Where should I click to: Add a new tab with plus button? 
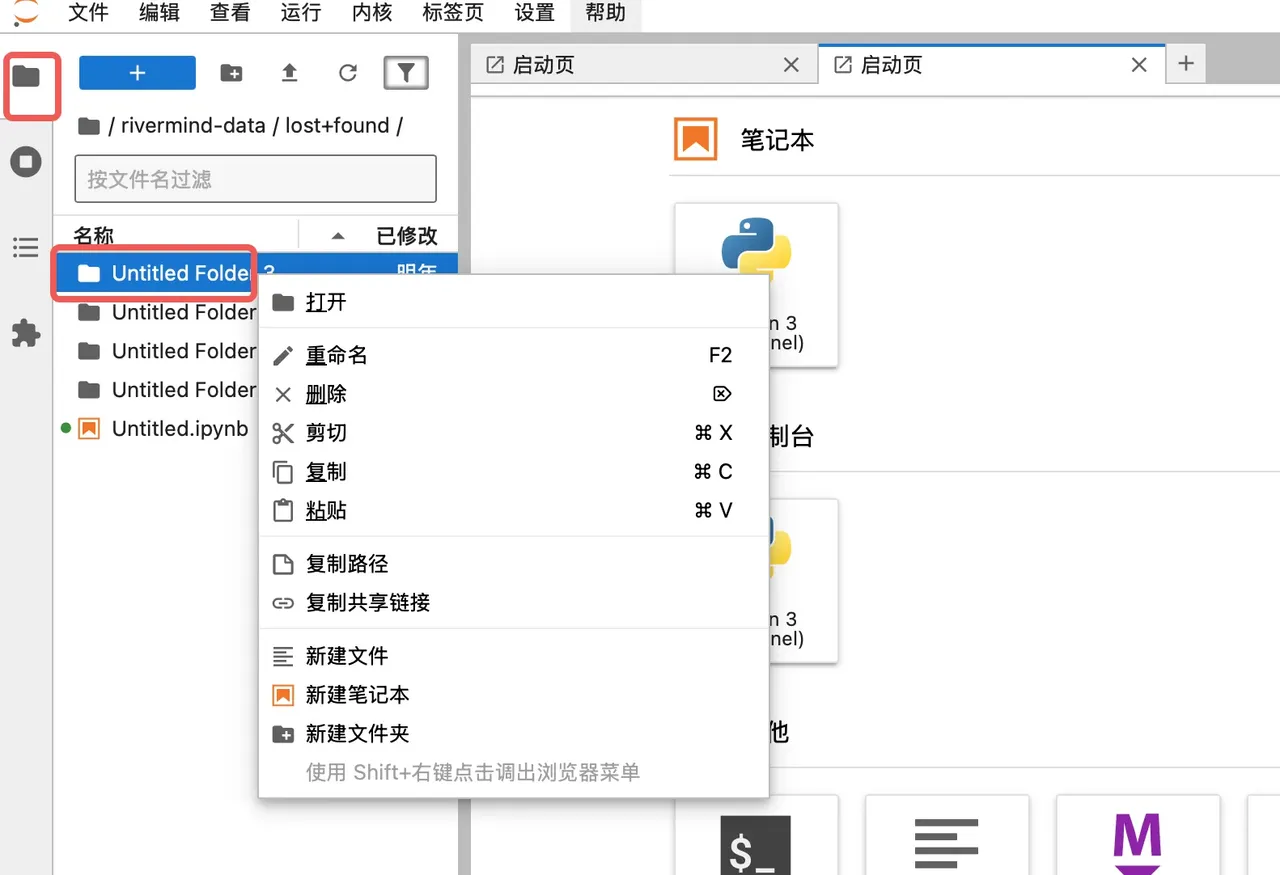[x=1186, y=64]
